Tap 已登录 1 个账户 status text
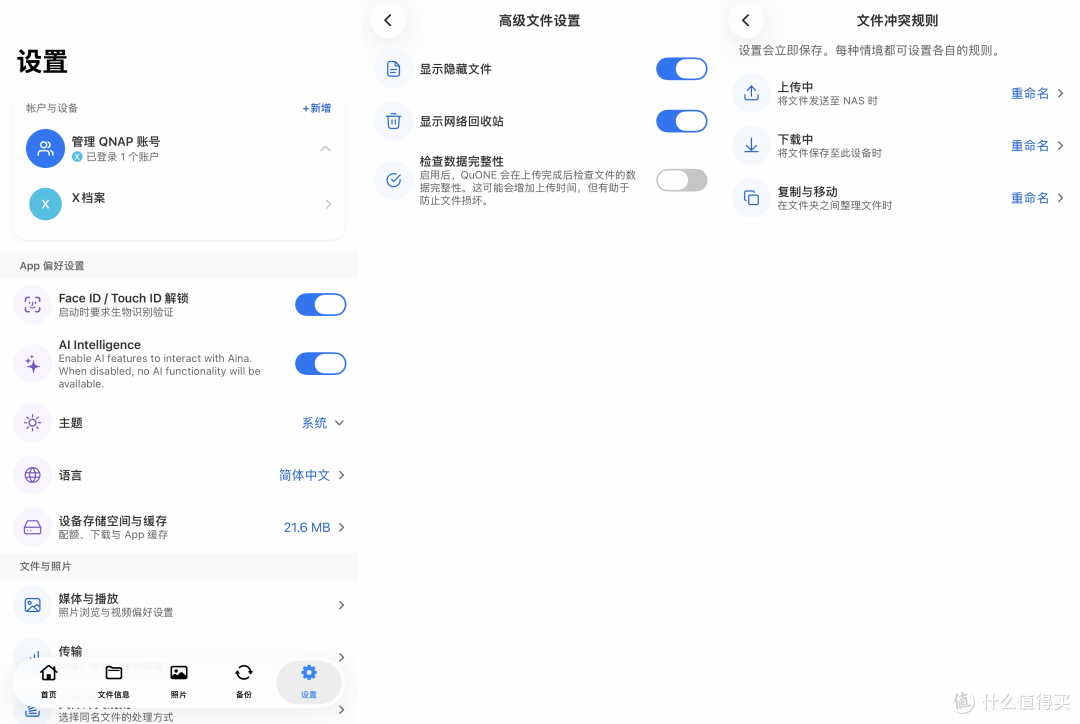The height and width of the screenshot is (724, 1080). (122, 156)
